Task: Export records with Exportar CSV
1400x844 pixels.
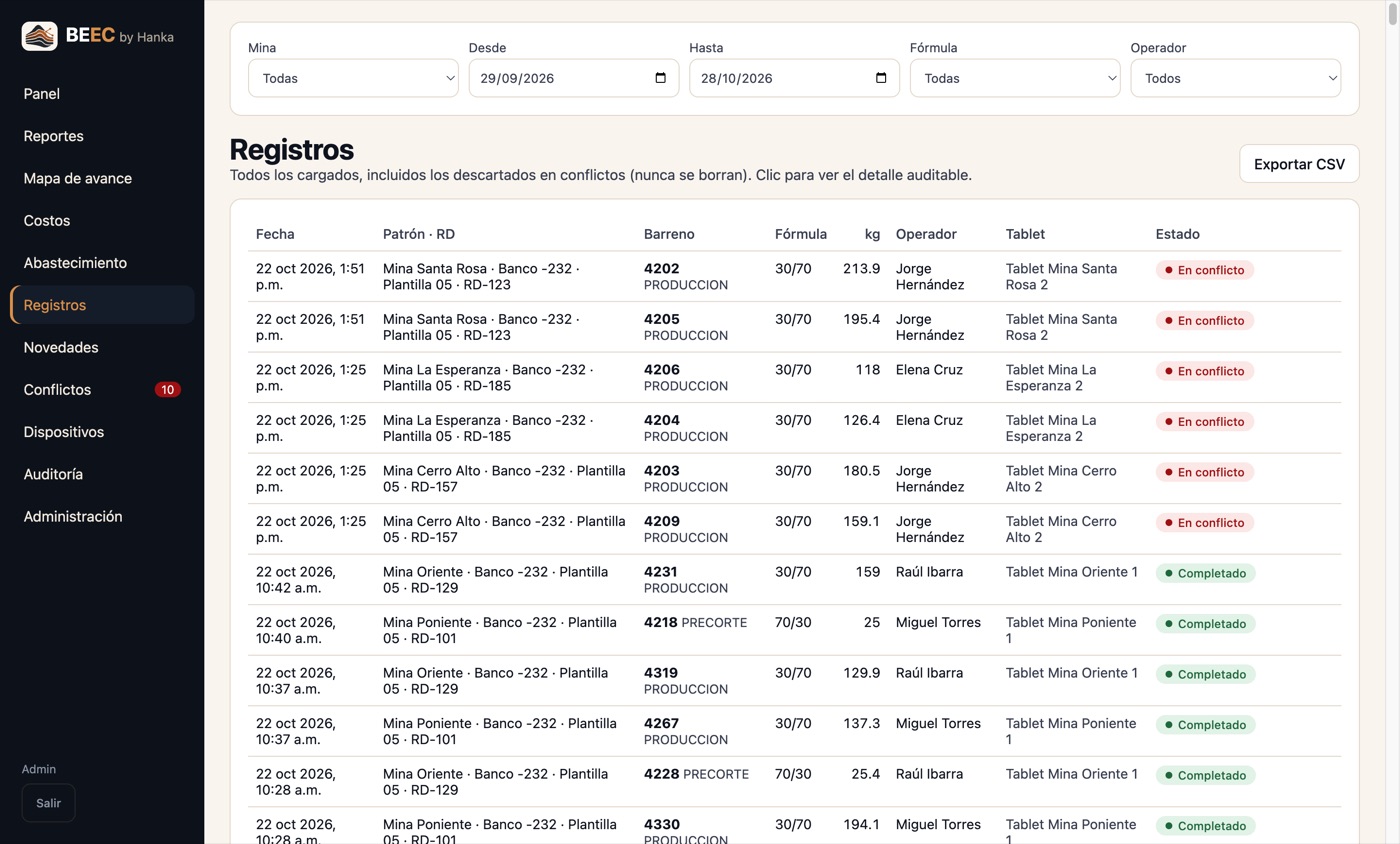Action: click(x=1299, y=164)
